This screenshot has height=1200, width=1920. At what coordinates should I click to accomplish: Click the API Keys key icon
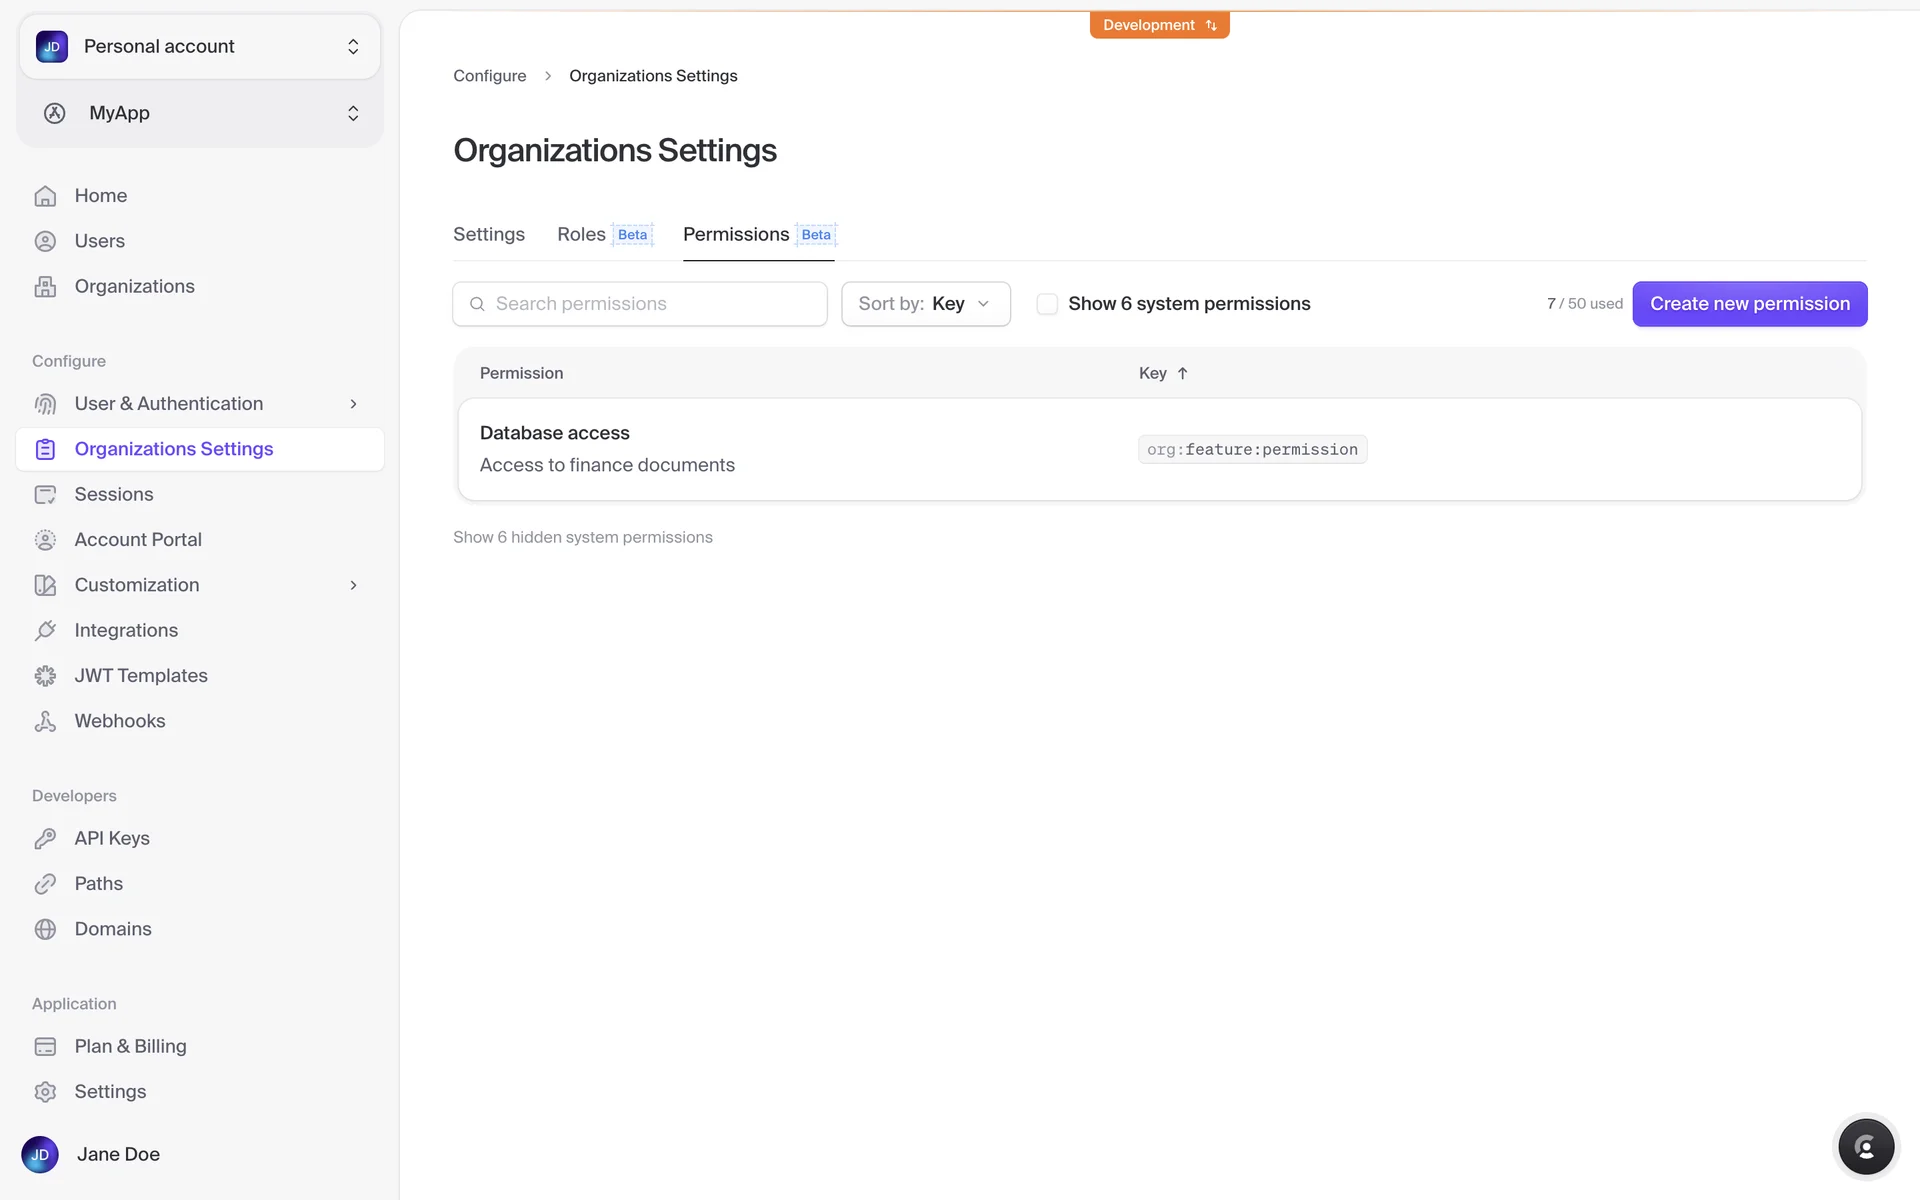45,838
